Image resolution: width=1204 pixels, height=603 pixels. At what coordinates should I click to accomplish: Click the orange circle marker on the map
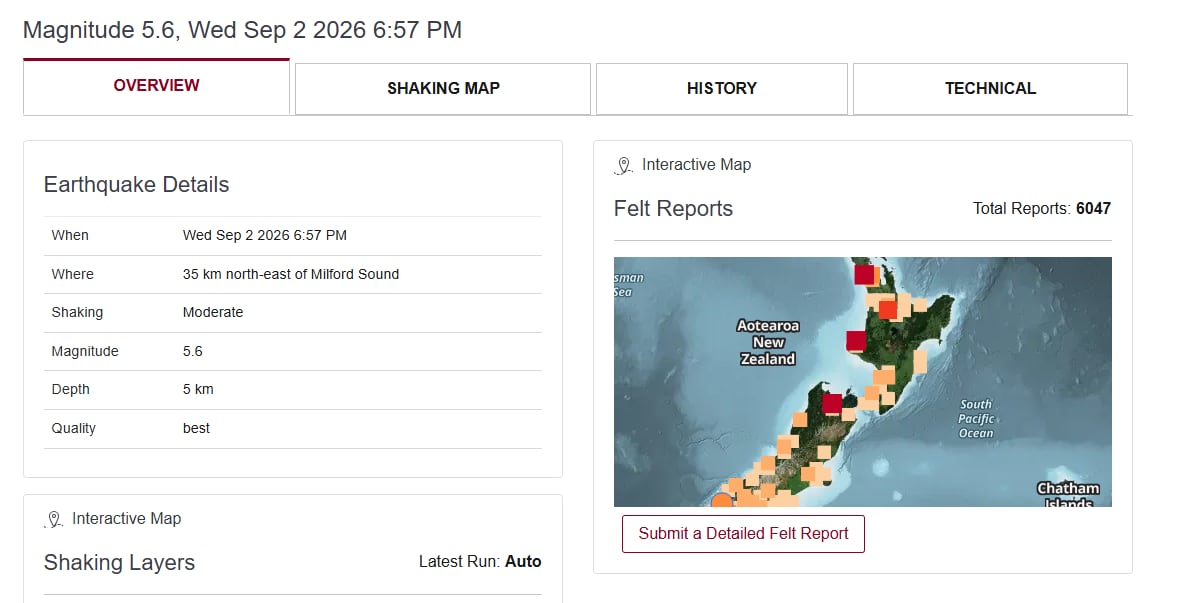(722, 500)
